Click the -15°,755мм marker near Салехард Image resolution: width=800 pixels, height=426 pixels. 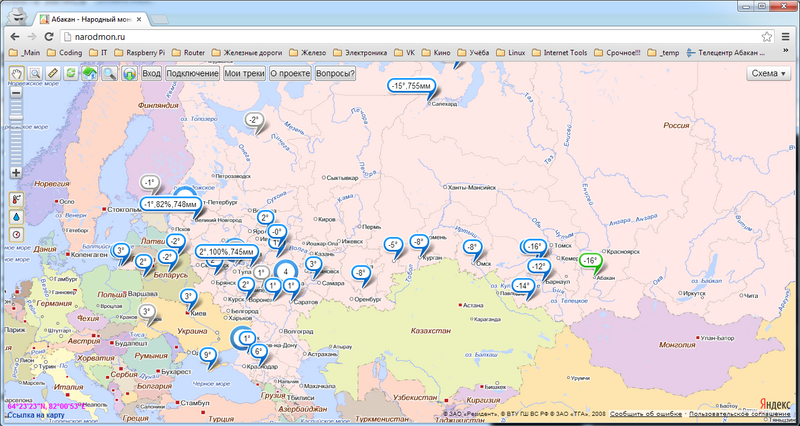pos(412,86)
